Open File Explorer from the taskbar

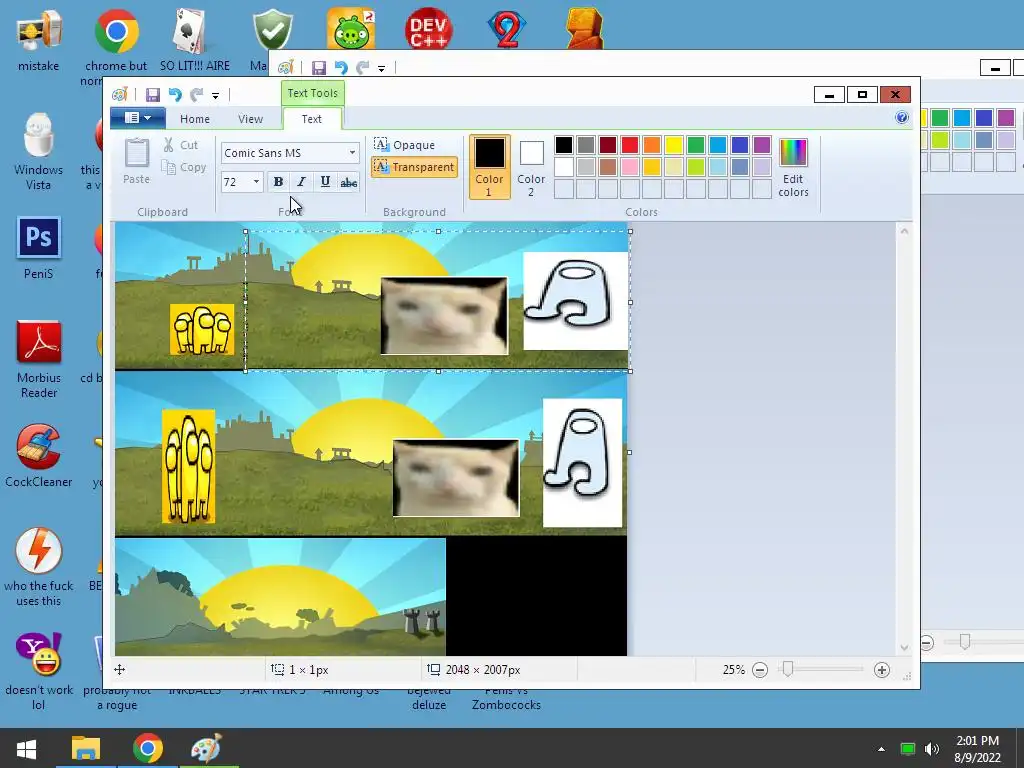(x=86, y=748)
